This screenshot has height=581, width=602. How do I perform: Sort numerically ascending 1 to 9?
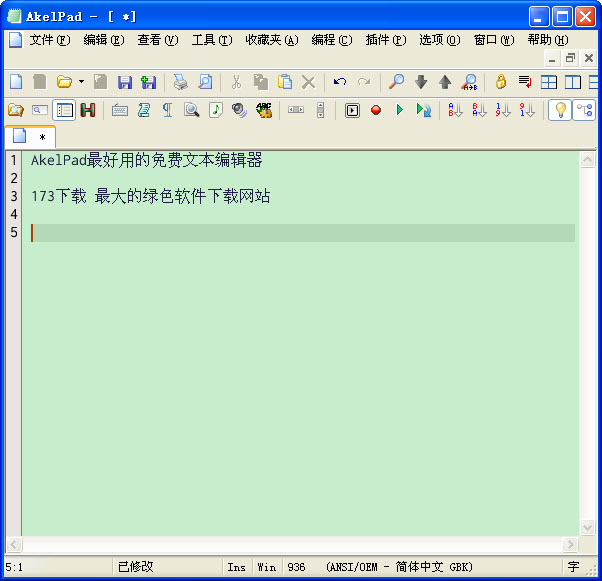(503, 111)
